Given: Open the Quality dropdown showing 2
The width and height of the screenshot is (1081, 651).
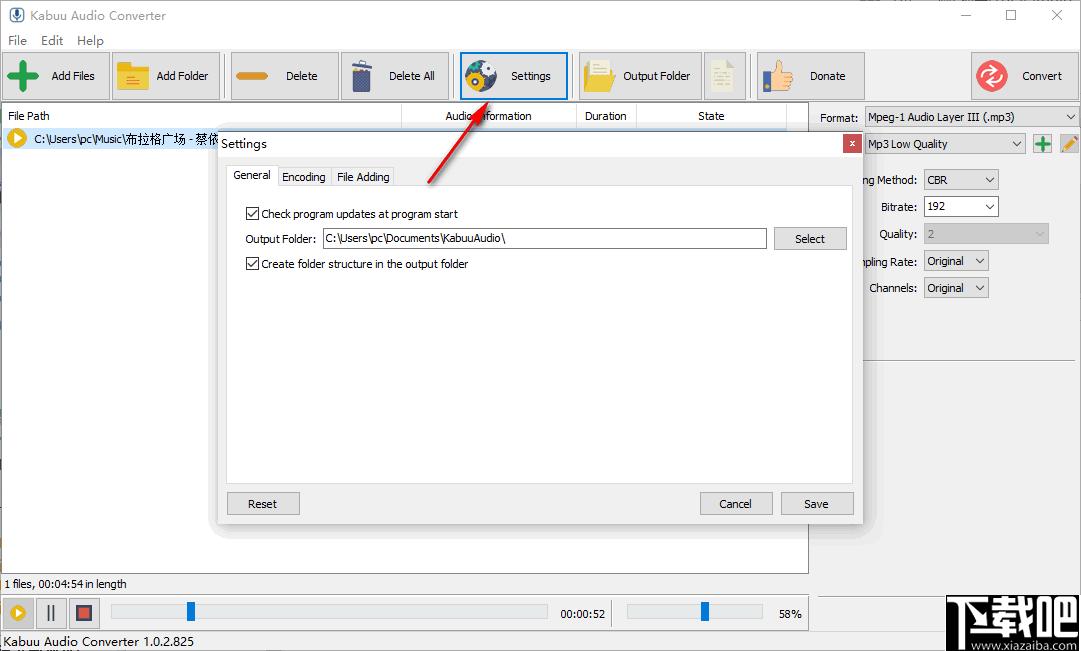Looking at the screenshot, I should 986,234.
